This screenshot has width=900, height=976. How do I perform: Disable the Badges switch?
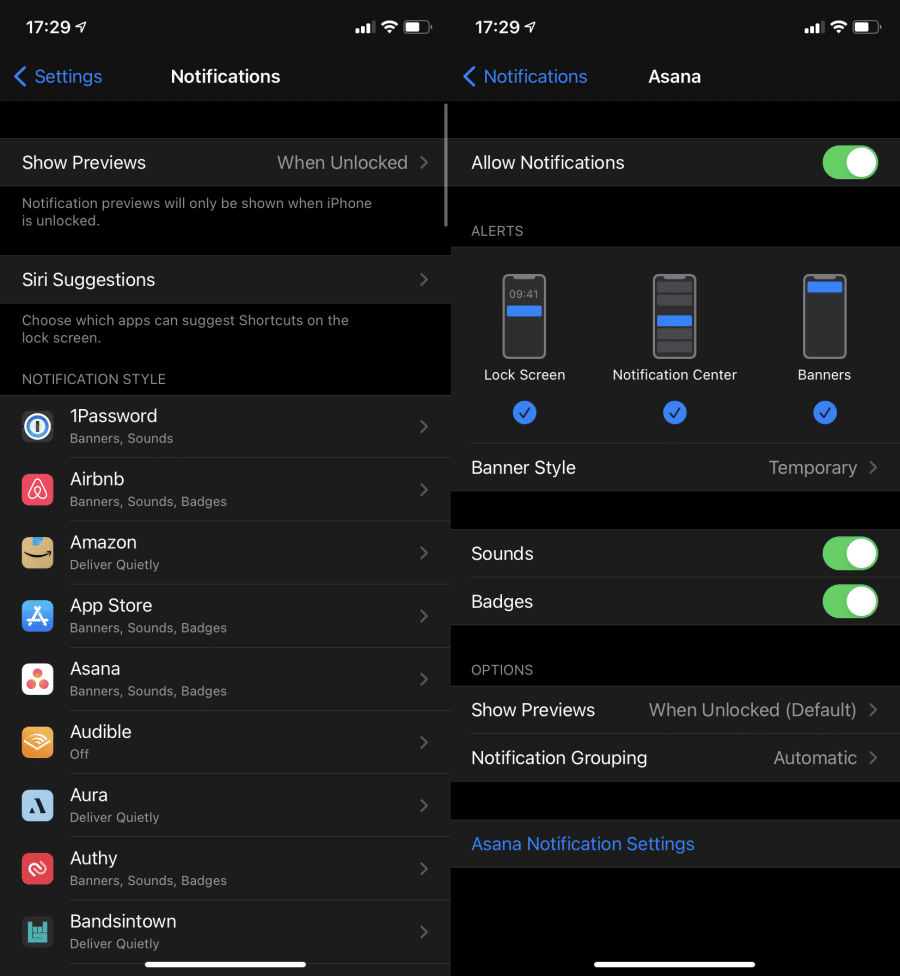(x=850, y=601)
